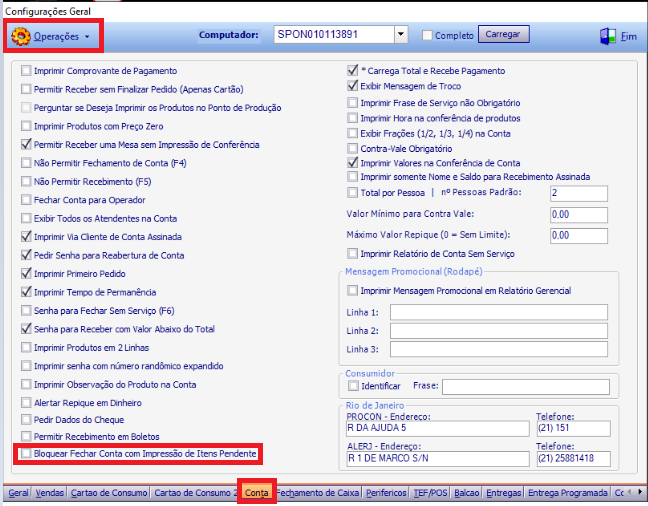Uncheck Imprimir Valores na Conferência de Conta
This screenshot has width=648, height=506.
click(x=353, y=162)
